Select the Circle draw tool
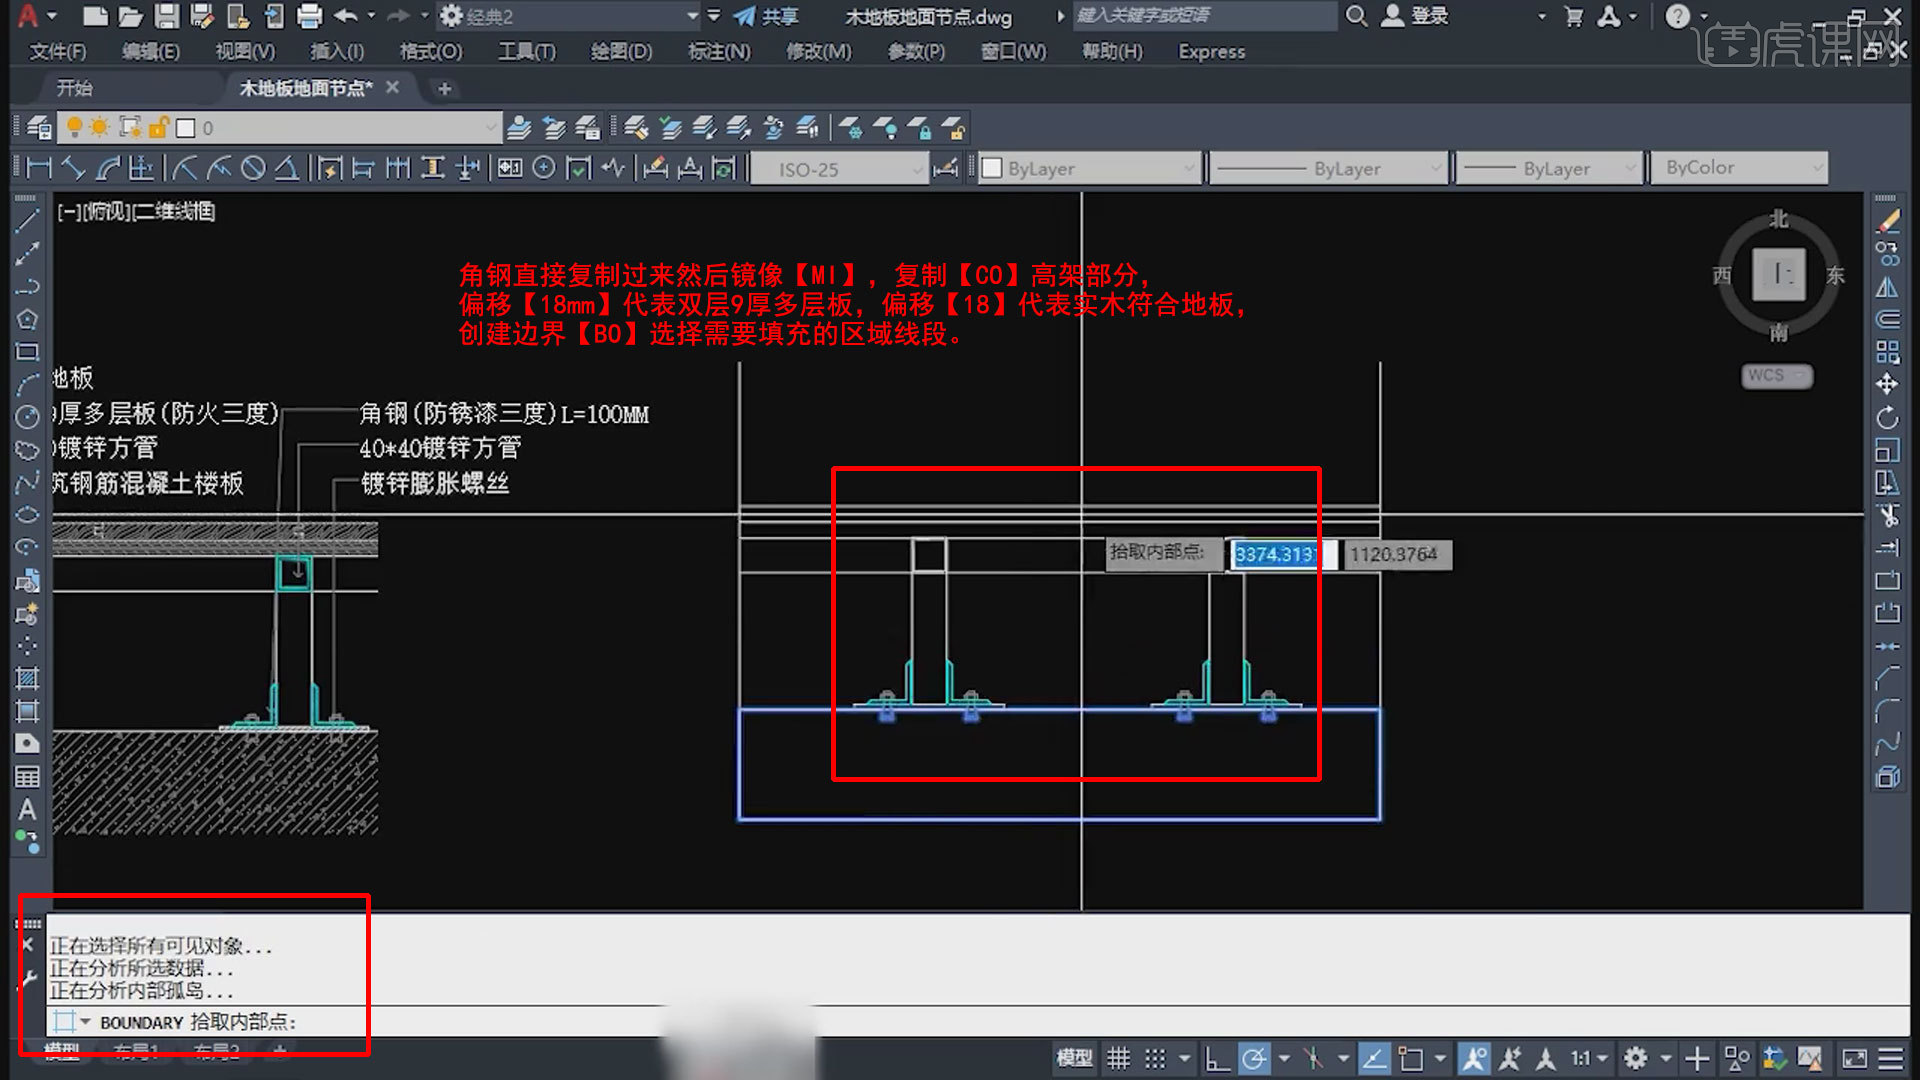Viewport: 1920px width, 1080px height. point(27,417)
